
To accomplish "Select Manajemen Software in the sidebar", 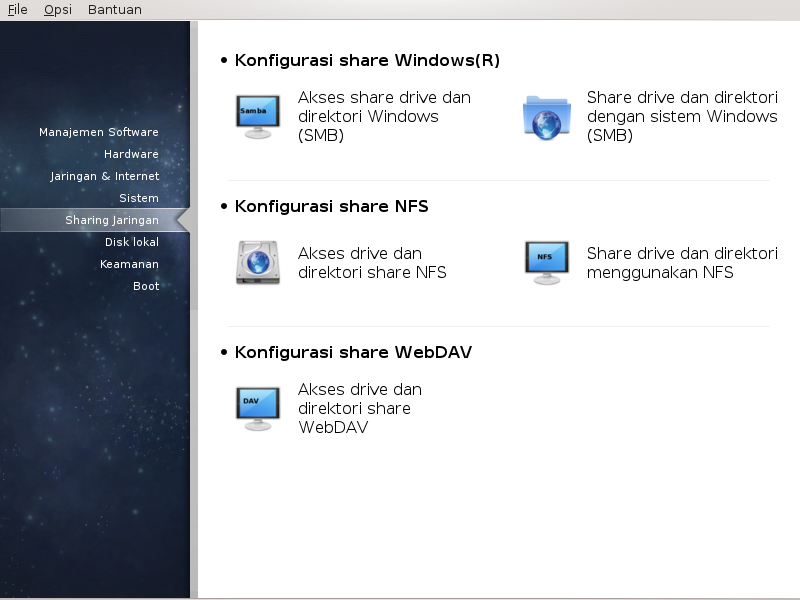I will tap(99, 132).
